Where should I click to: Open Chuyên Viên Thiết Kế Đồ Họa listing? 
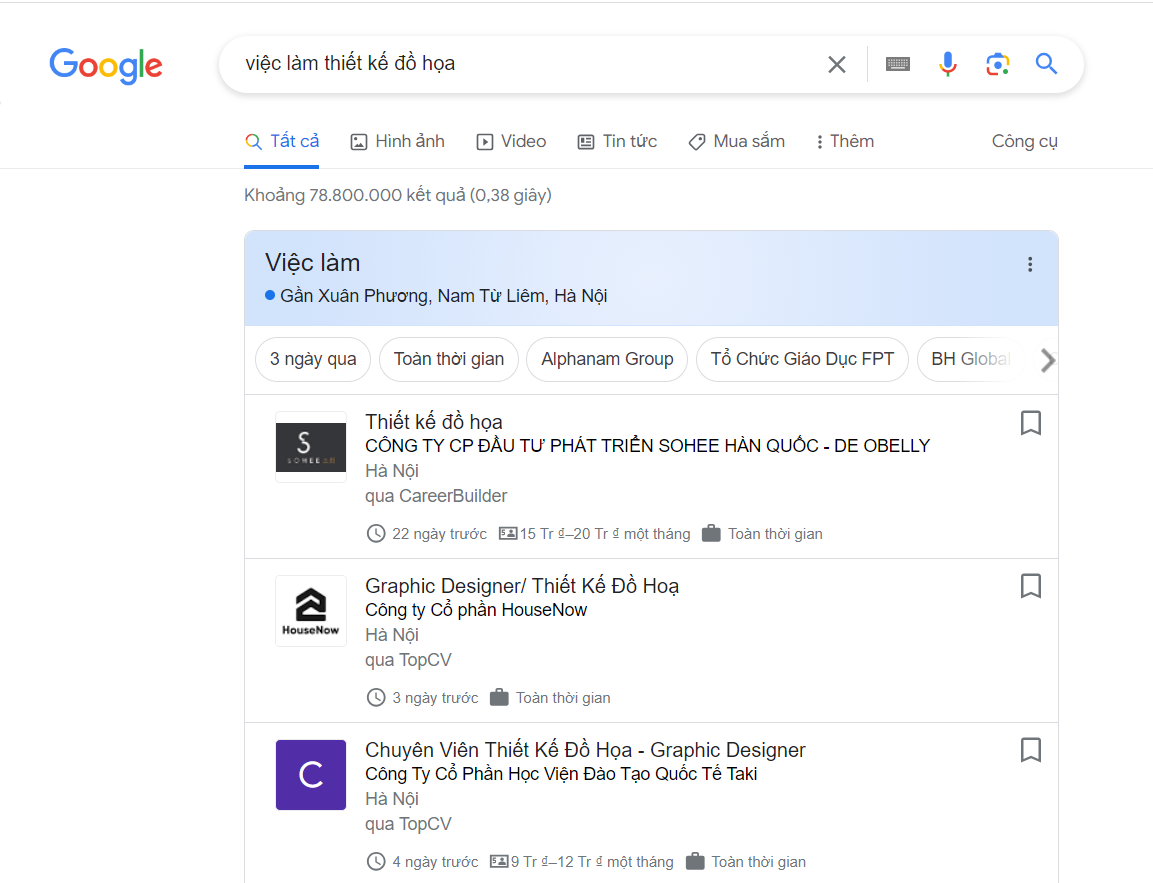[585, 750]
